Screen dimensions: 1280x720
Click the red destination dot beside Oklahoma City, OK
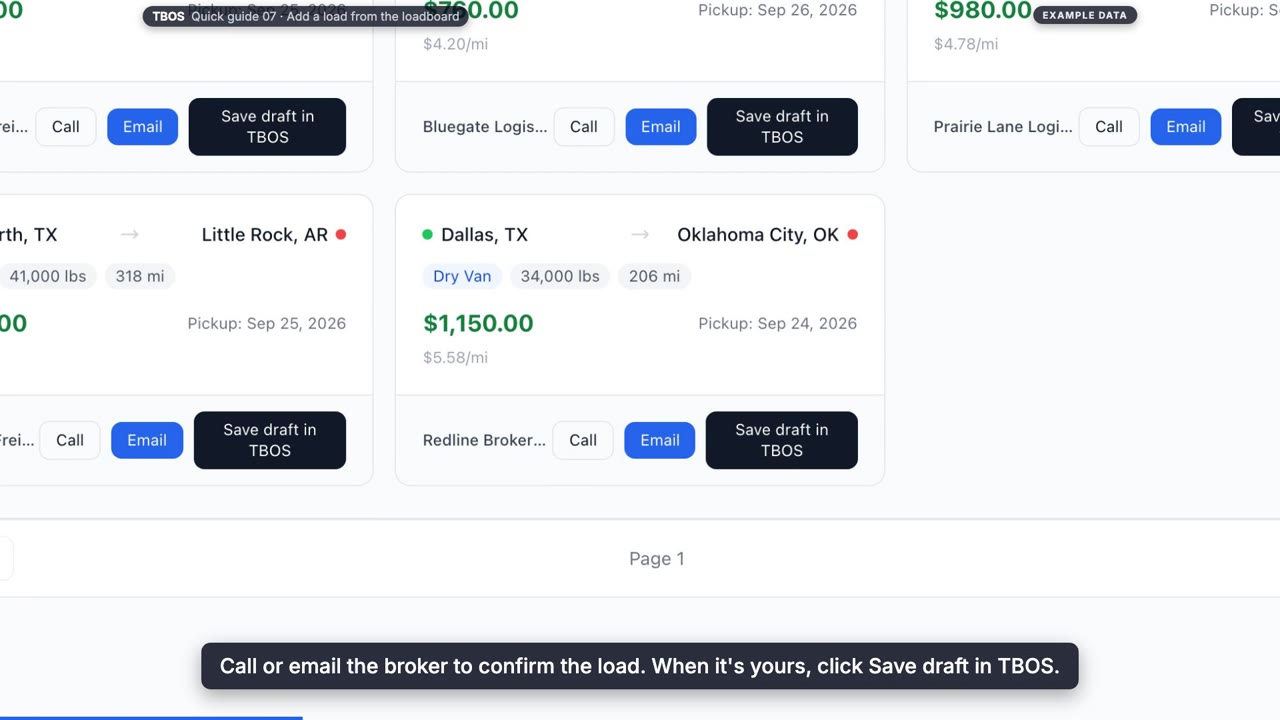click(x=852, y=235)
